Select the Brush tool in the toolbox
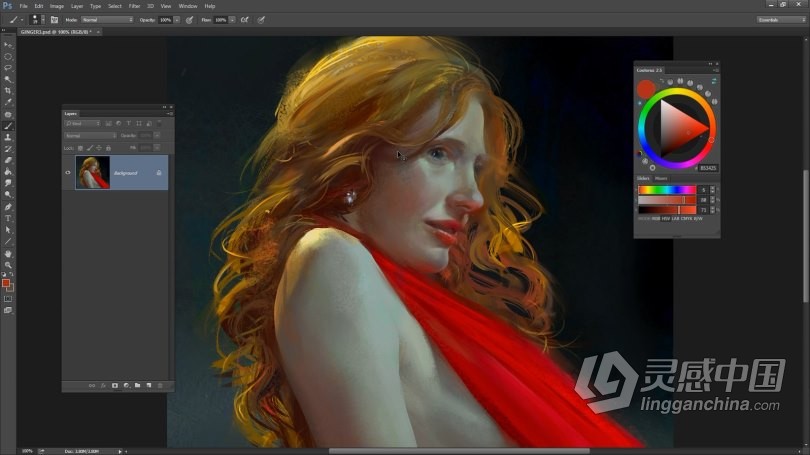Viewport: 810px width, 455px height. point(8,126)
